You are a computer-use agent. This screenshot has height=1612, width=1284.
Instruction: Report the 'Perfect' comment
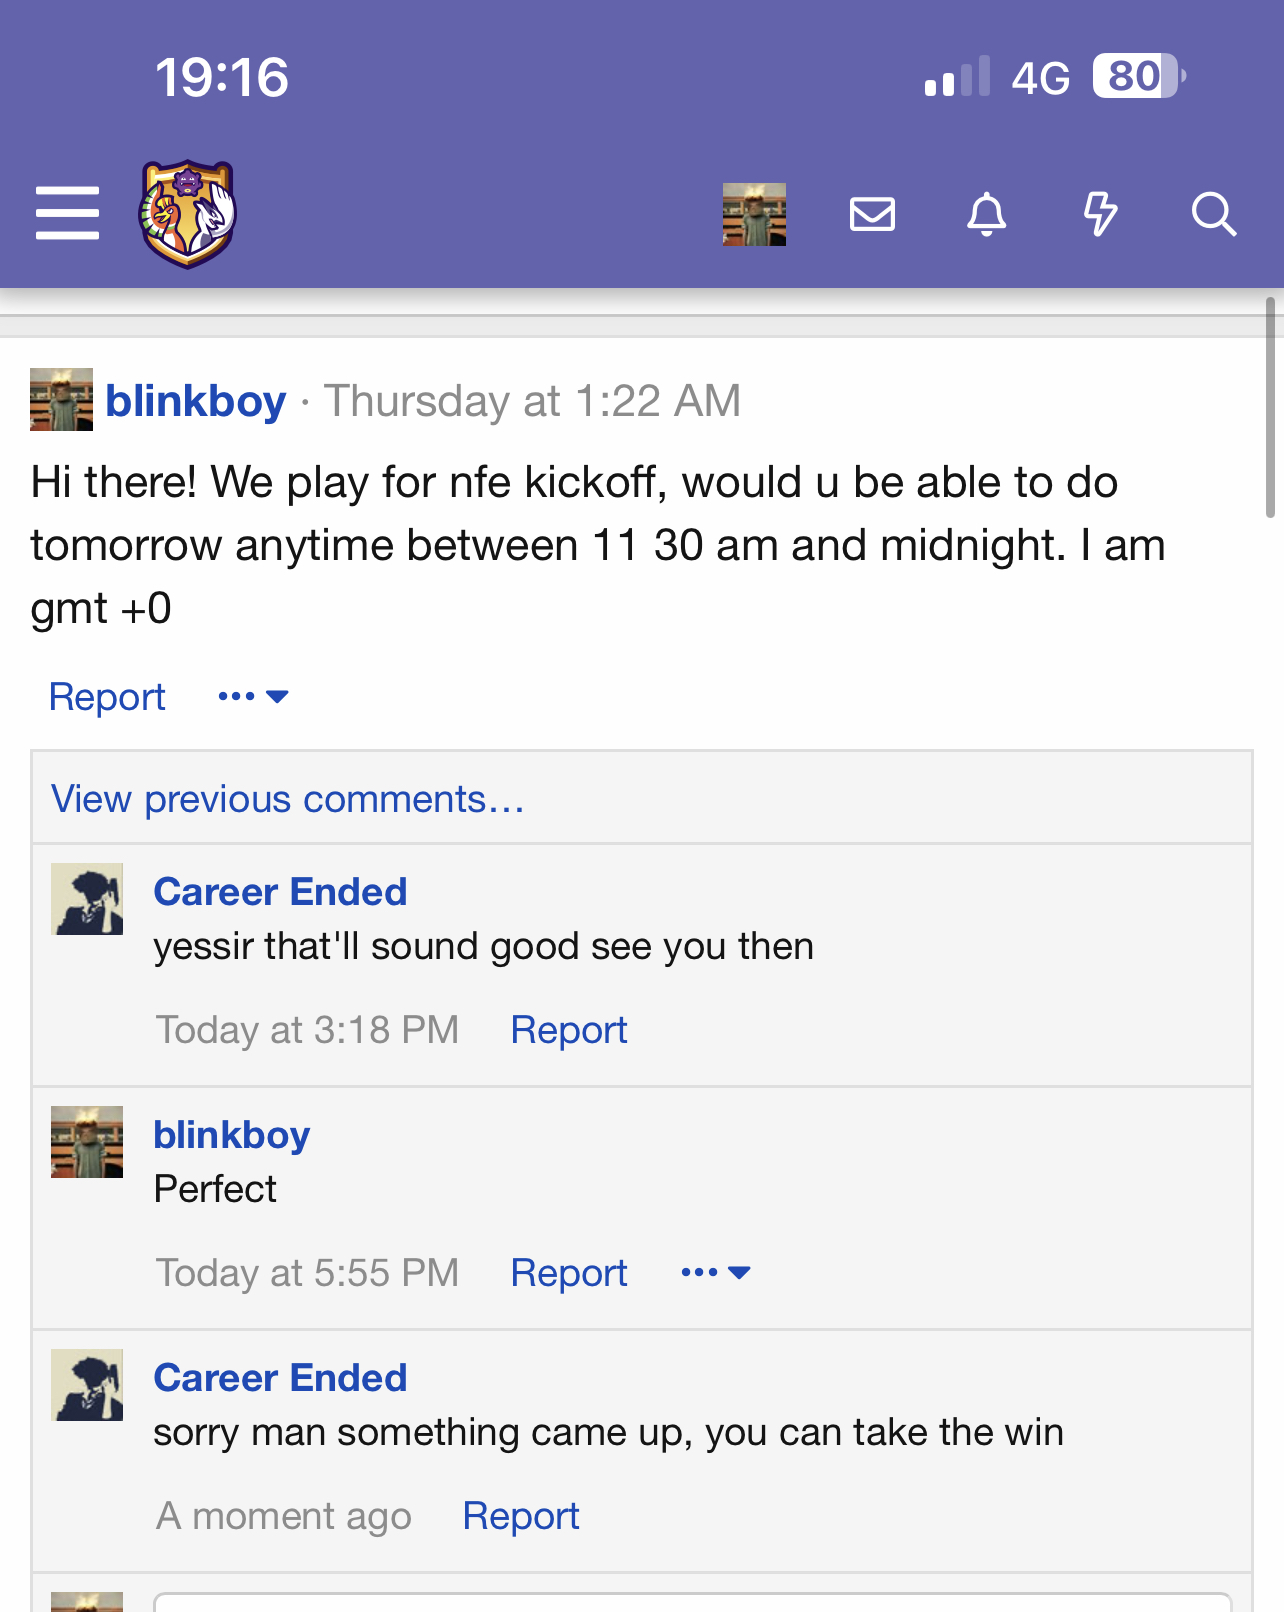(x=569, y=1273)
